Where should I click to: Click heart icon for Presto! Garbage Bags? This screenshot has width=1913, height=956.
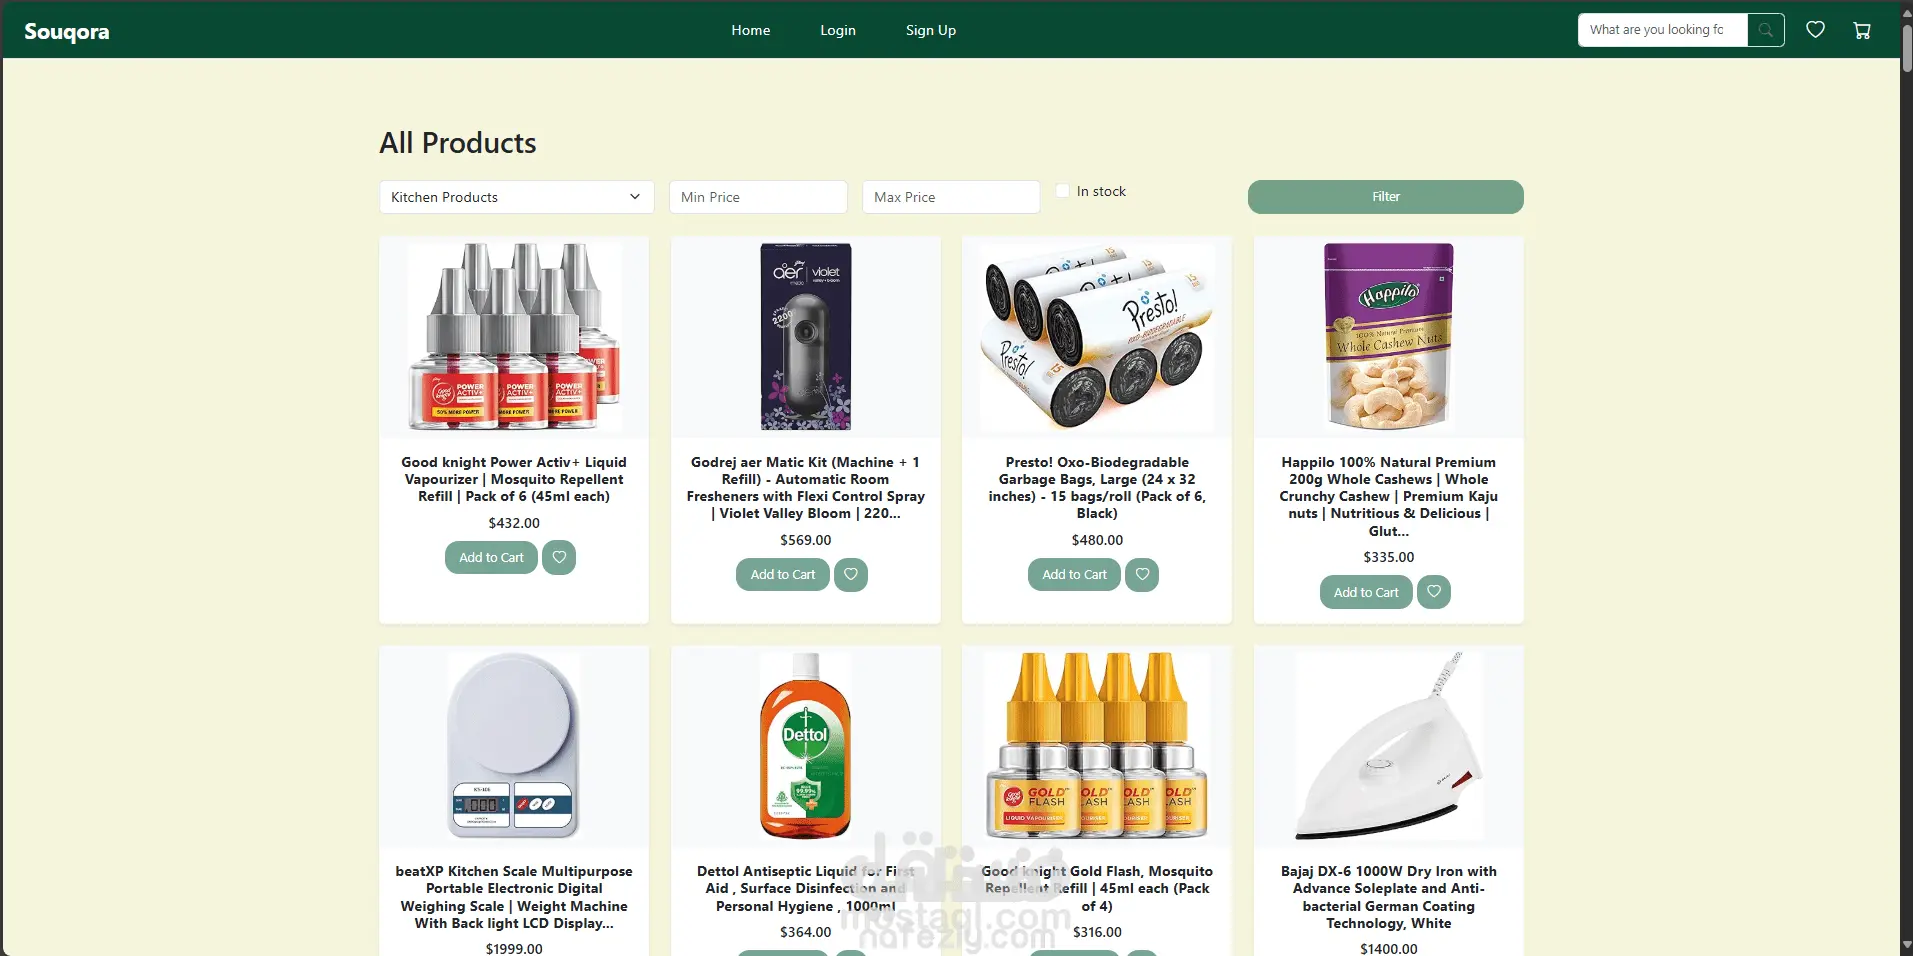pyautogui.click(x=1142, y=574)
